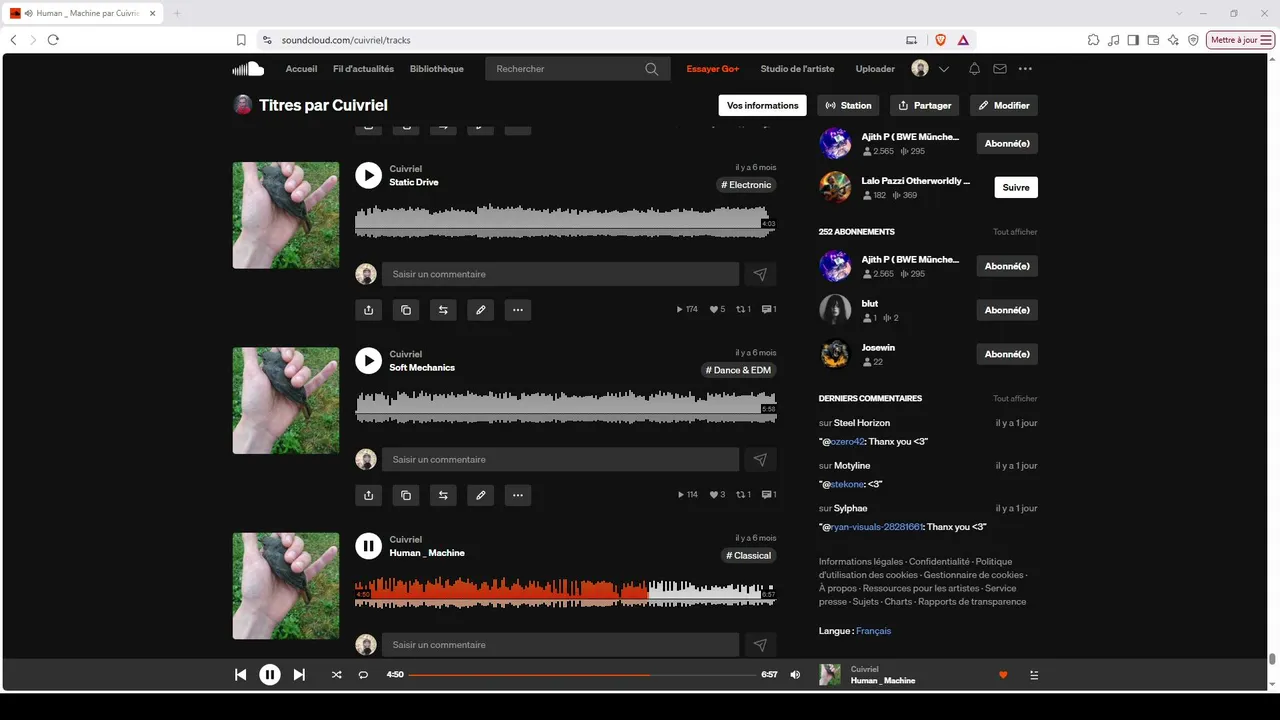Copy link of the Static Drive track
This screenshot has height=720, width=1280.
click(x=406, y=310)
